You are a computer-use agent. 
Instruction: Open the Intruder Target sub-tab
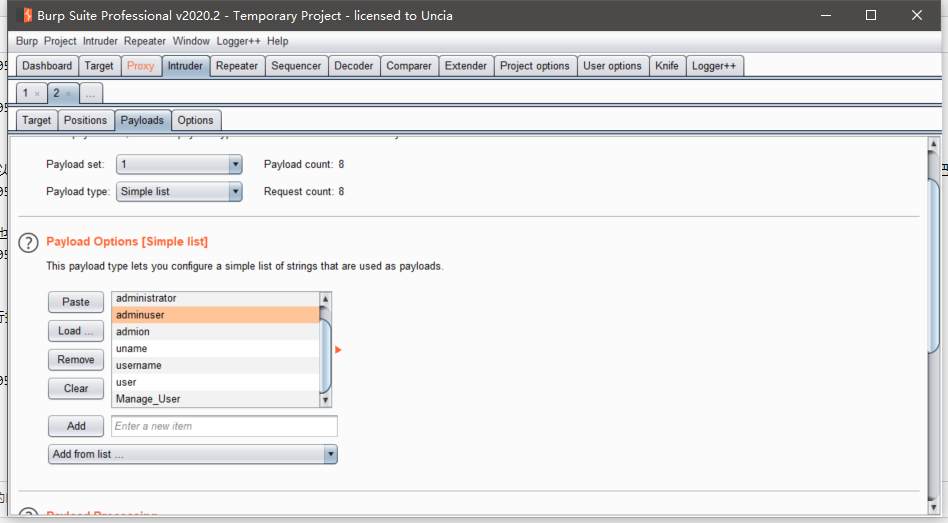point(36,120)
